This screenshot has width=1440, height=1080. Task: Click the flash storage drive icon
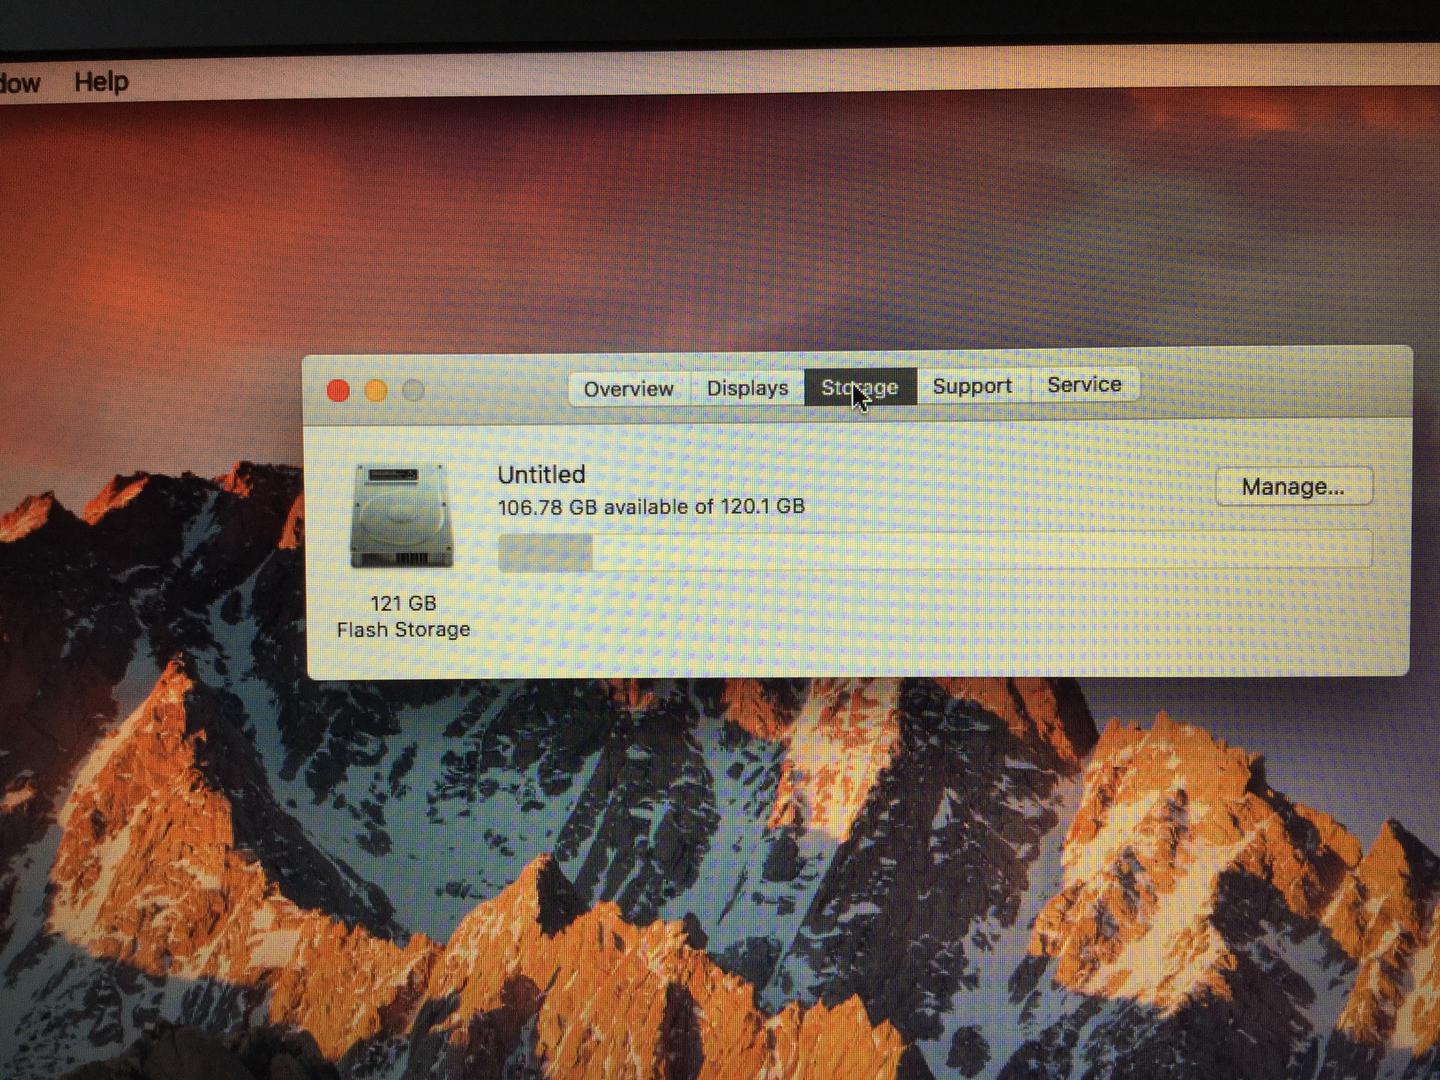tap(402, 517)
